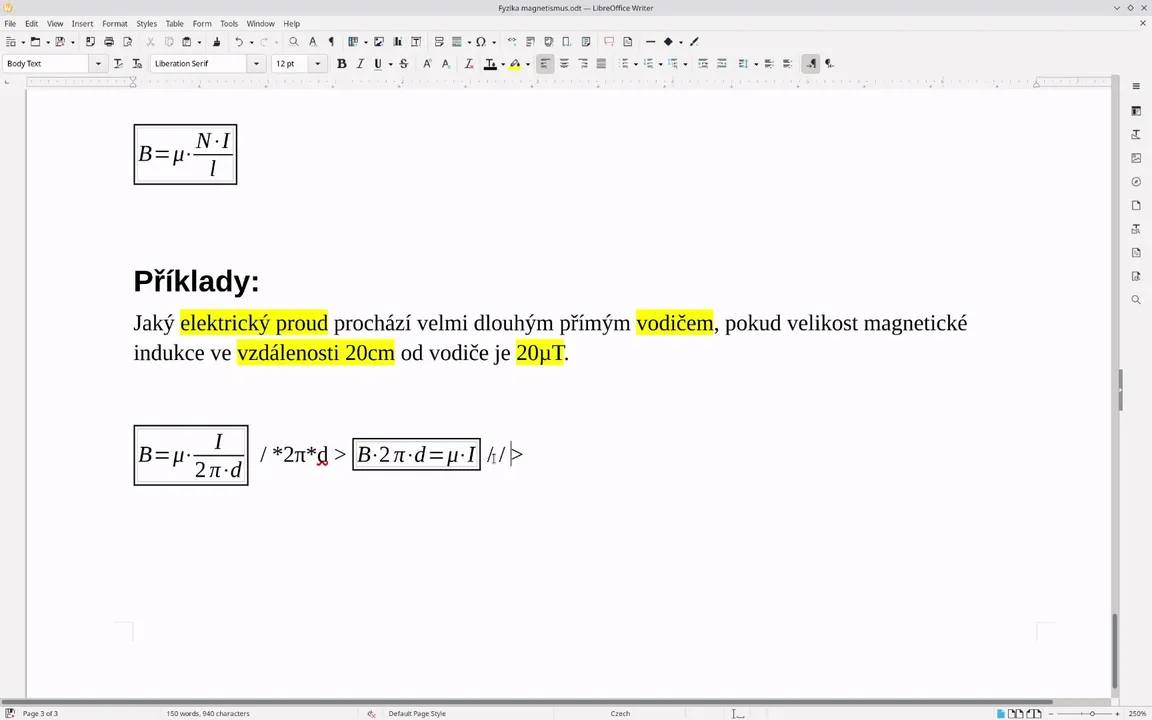Insert a text box from toolbar
The height and width of the screenshot is (720, 1152).
click(416, 42)
